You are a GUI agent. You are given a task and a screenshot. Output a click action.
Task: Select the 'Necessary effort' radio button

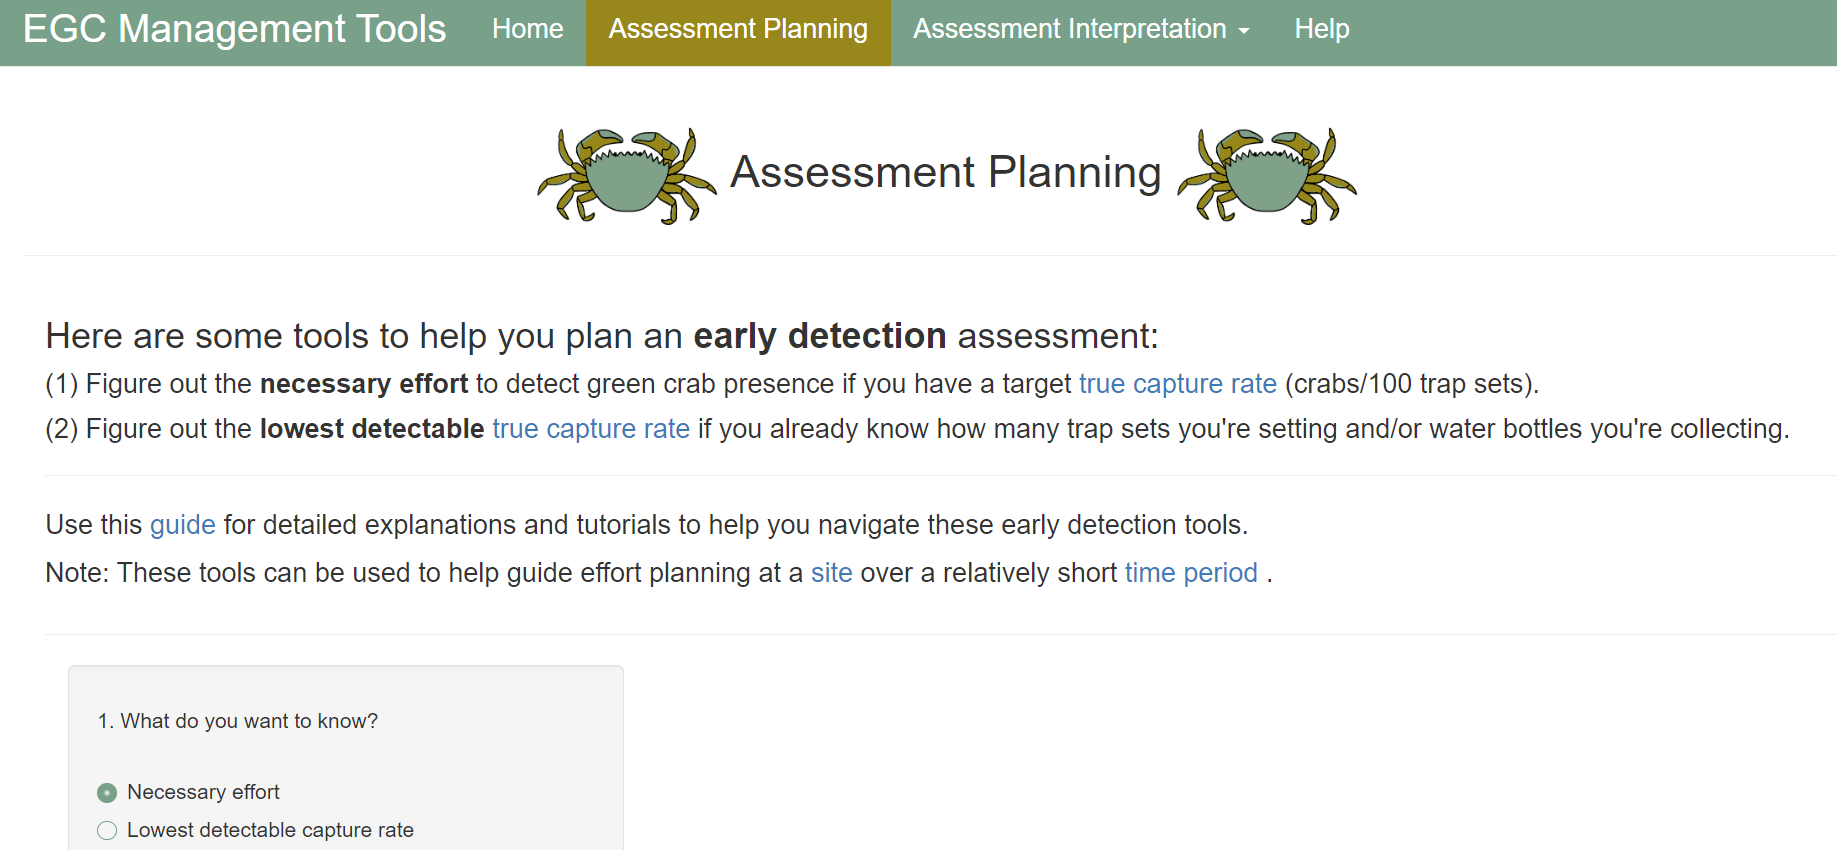[107, 793]
